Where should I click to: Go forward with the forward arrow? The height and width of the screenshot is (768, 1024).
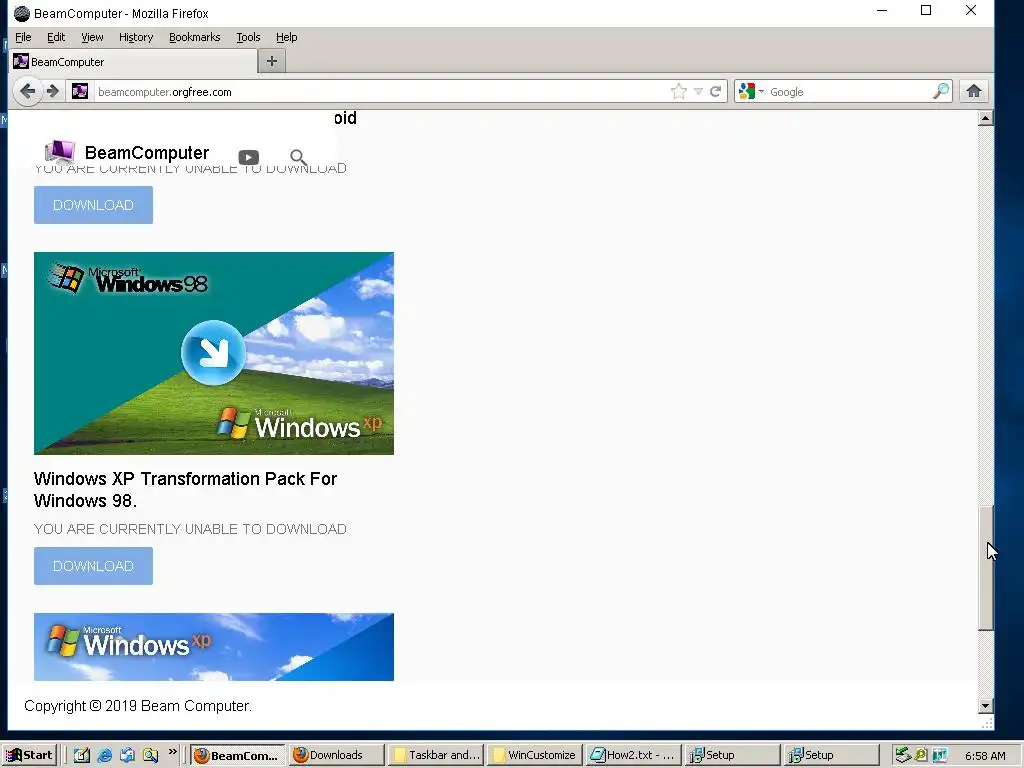pos(53,91)
